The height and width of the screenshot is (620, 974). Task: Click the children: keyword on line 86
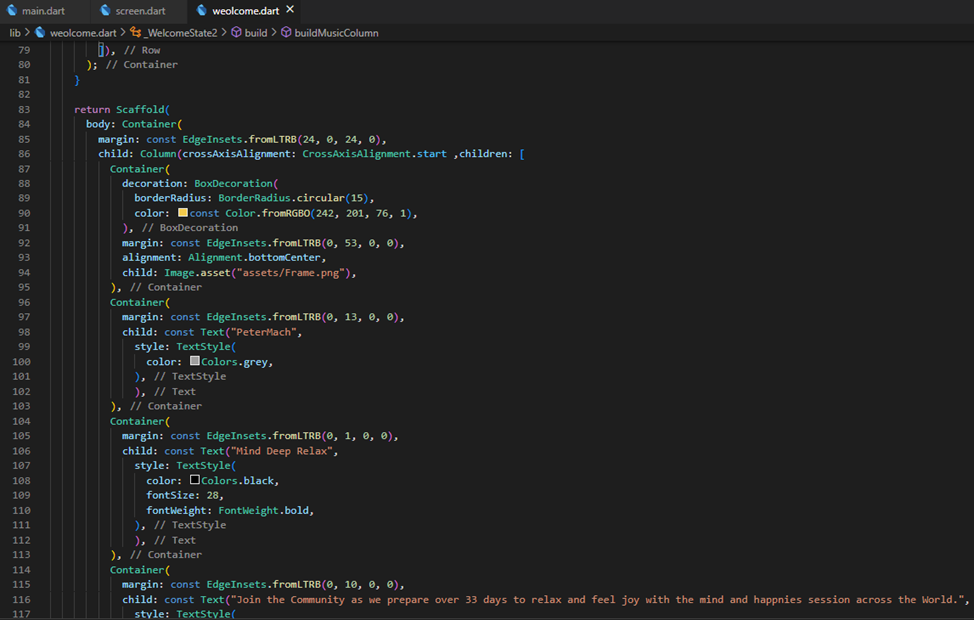coord(486,154)
